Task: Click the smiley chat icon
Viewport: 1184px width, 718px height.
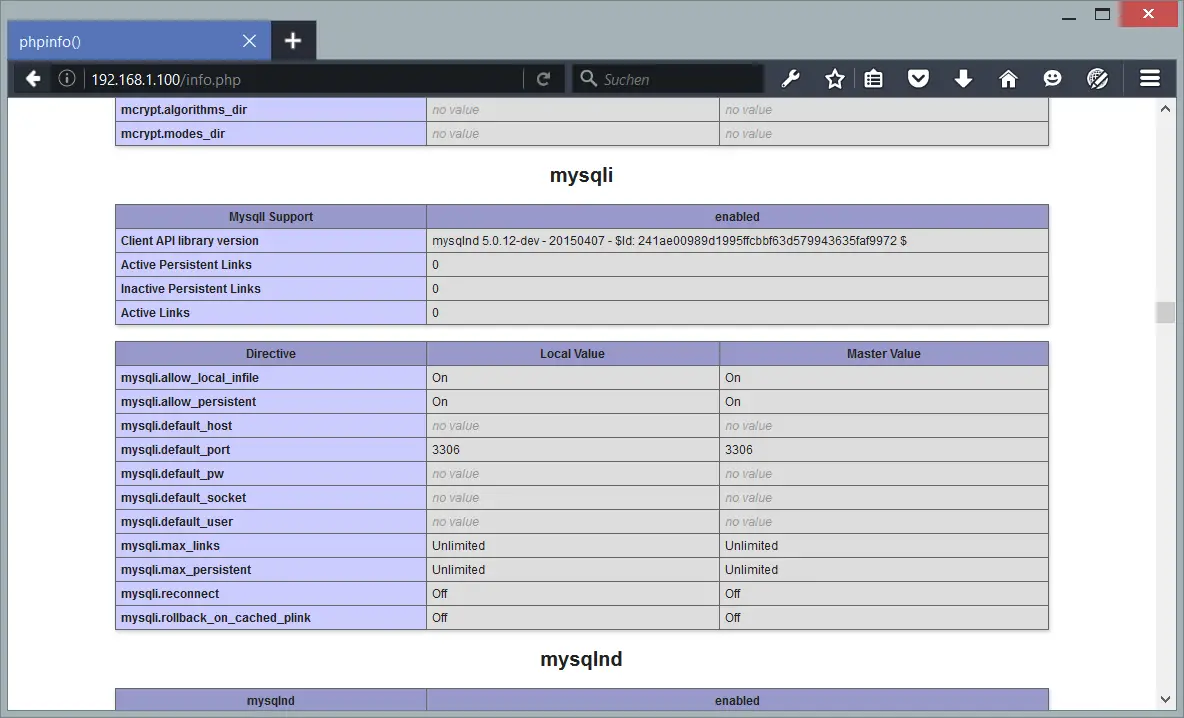Action: click(1052, 79)
